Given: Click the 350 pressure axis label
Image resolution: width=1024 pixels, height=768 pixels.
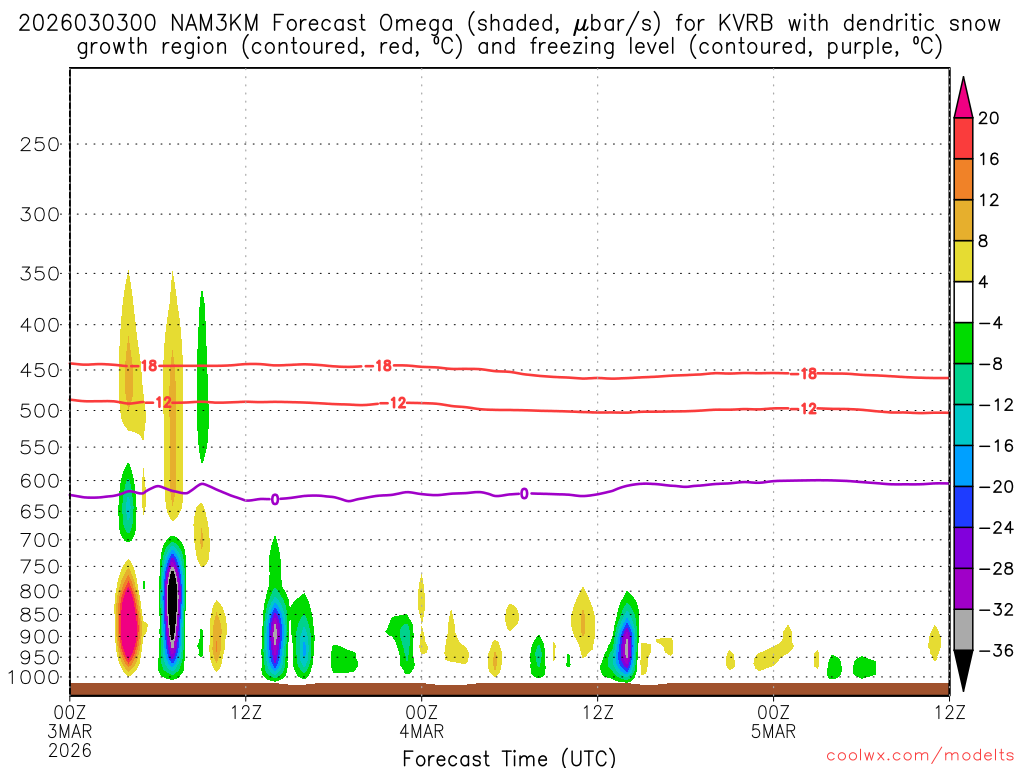Looking at the screenshot, I should (x=40, y=274).
